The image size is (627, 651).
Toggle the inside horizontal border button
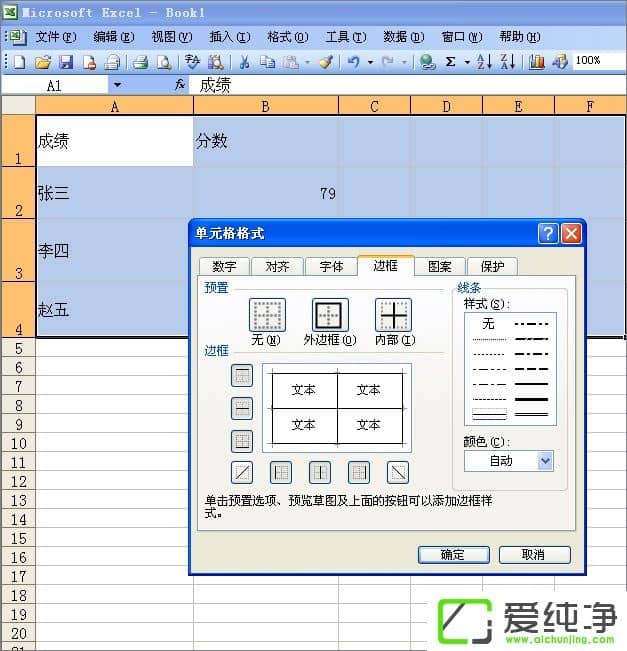tap(242, 408)
